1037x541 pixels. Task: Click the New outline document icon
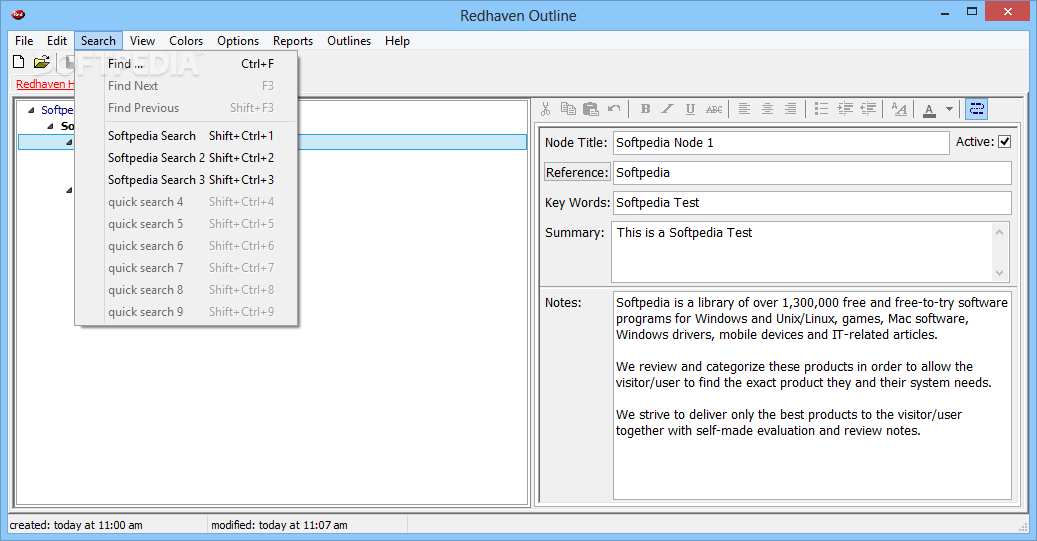click(x=19, y=62)
